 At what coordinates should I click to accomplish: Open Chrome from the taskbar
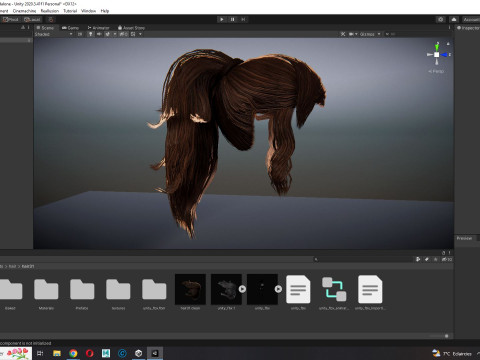73,353
